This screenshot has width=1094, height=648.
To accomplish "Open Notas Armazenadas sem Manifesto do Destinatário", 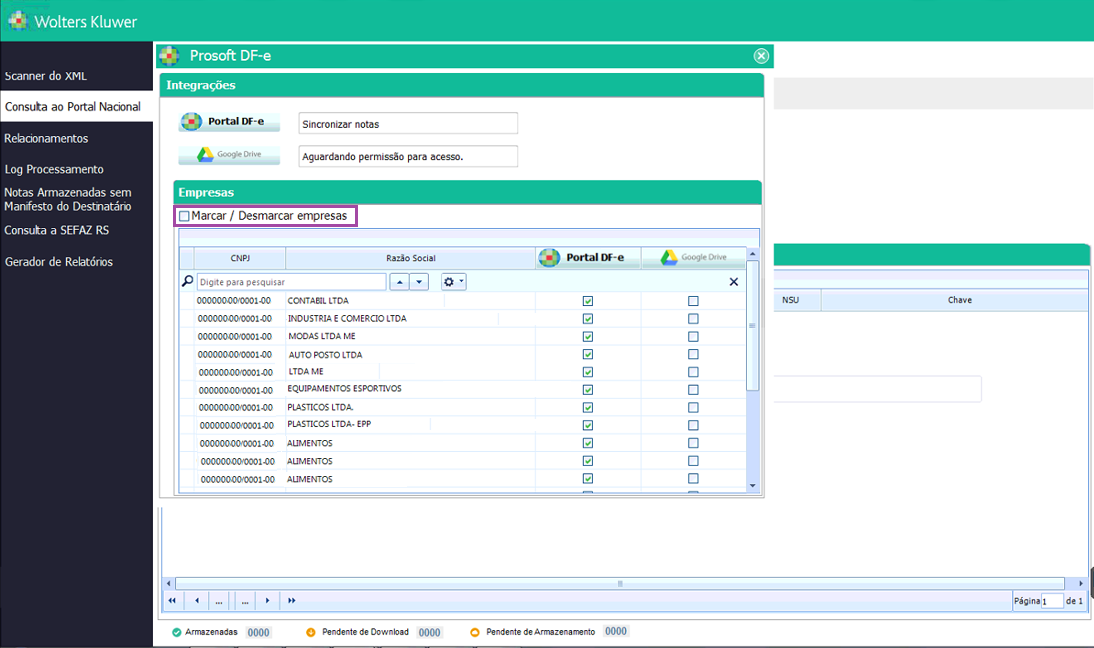I will click(68, 199).
